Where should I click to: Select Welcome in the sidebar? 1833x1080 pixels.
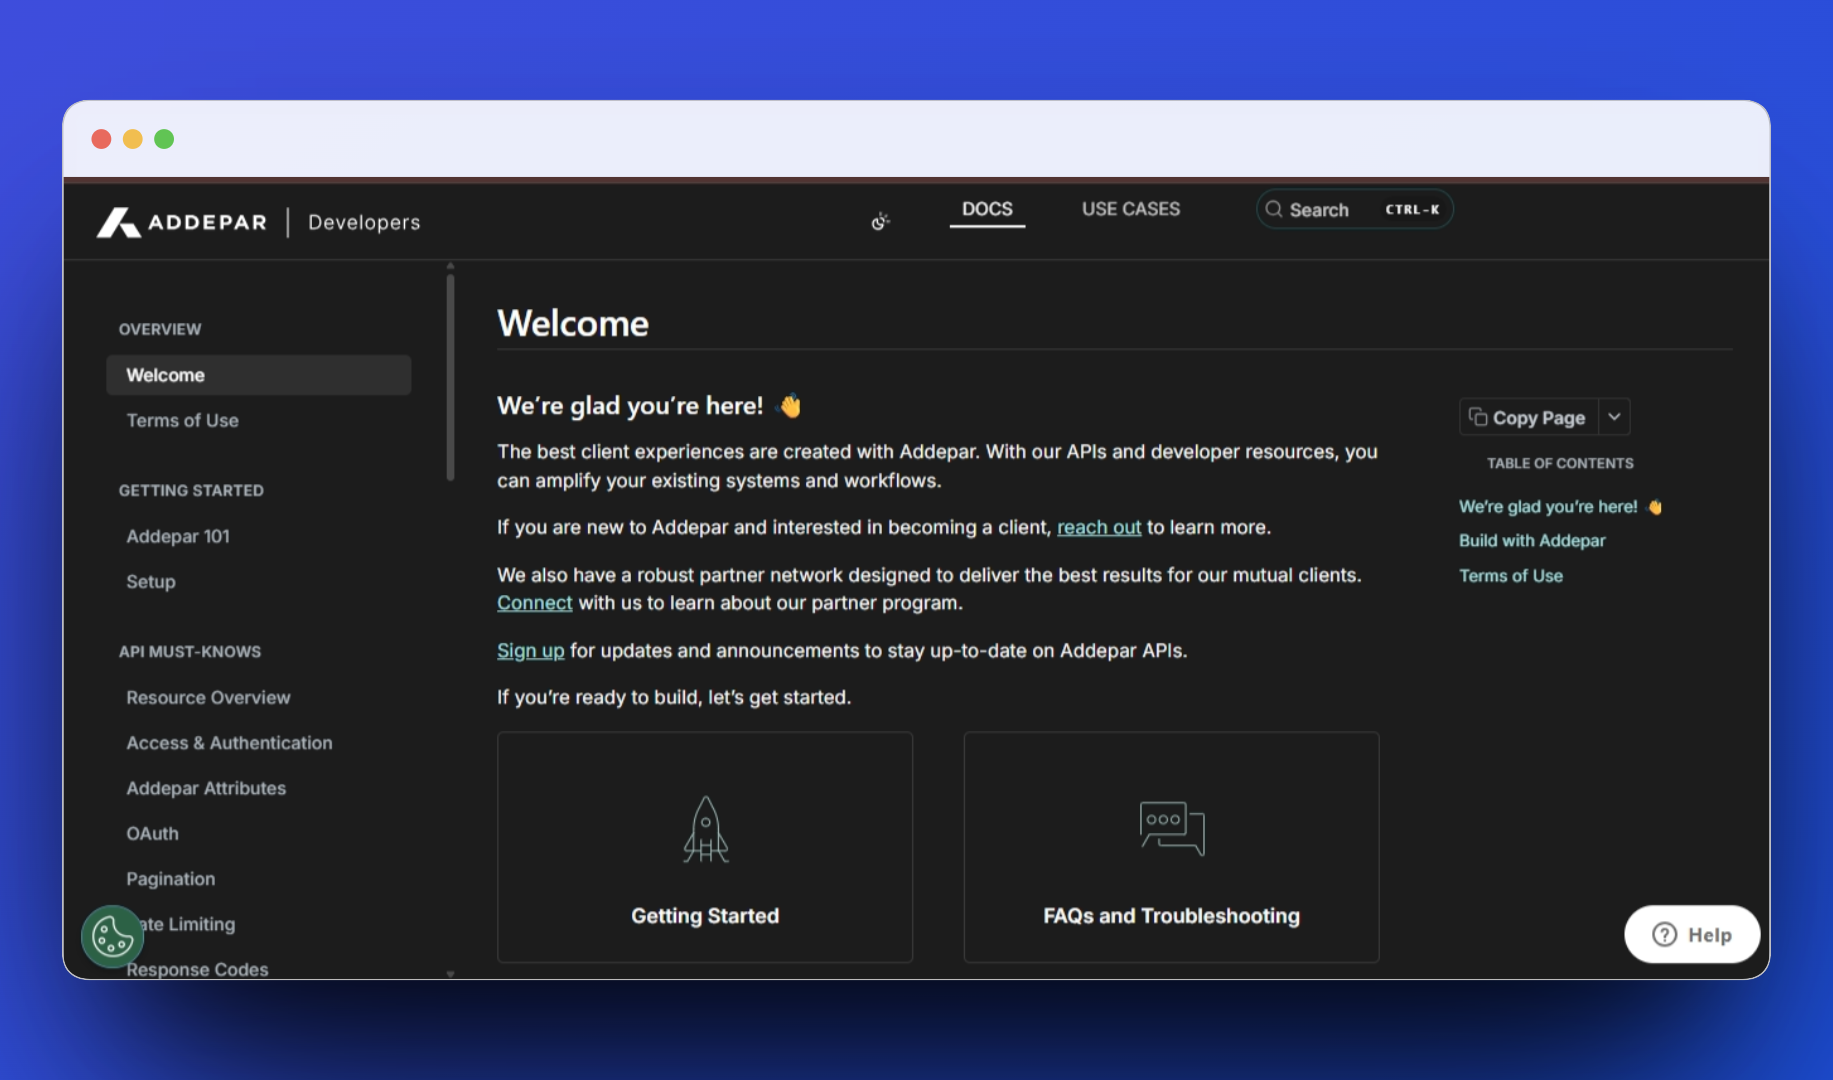[x=258, y=375]
